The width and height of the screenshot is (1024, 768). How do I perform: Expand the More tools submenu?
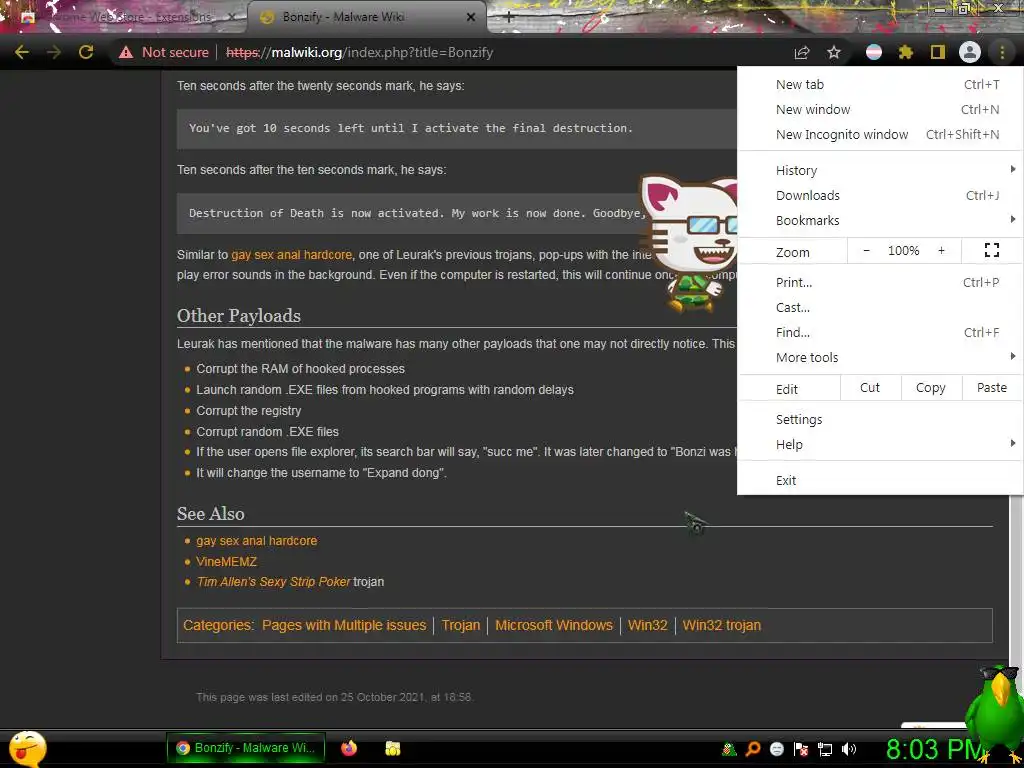pos(880,357)
